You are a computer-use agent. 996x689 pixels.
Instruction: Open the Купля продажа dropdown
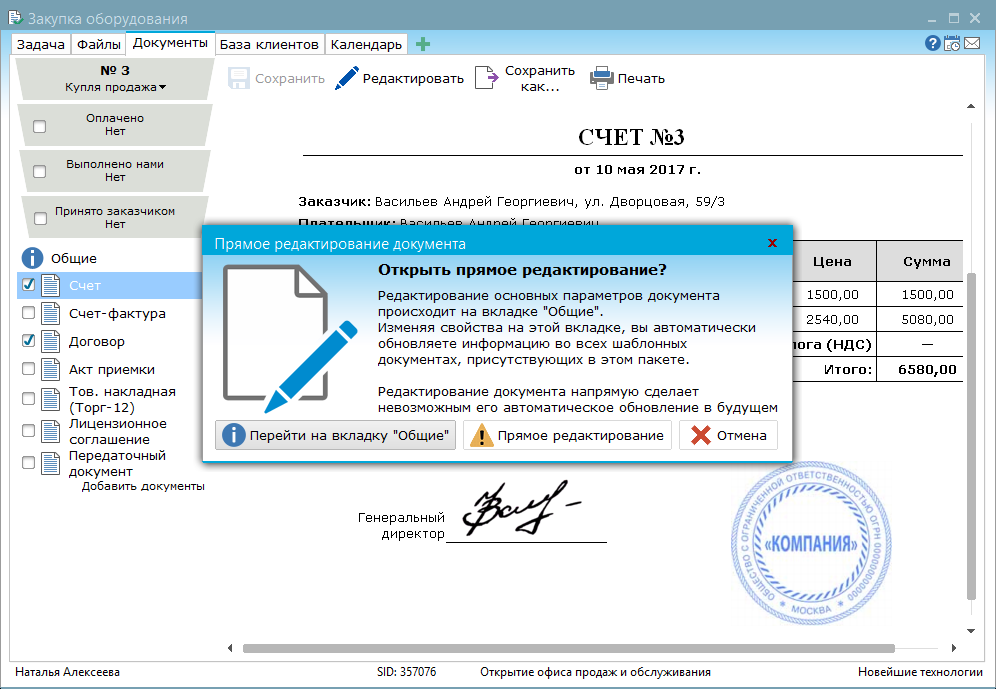click(x=116, y=87)
